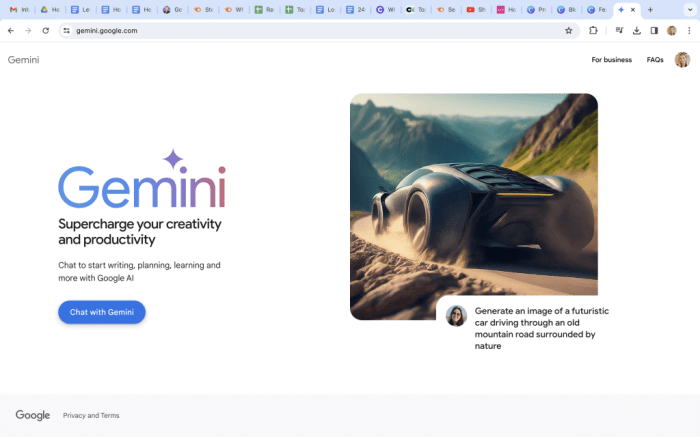Click the Gemini wordmark in page header
The image size is (700, 437).
tap(23, 60)
